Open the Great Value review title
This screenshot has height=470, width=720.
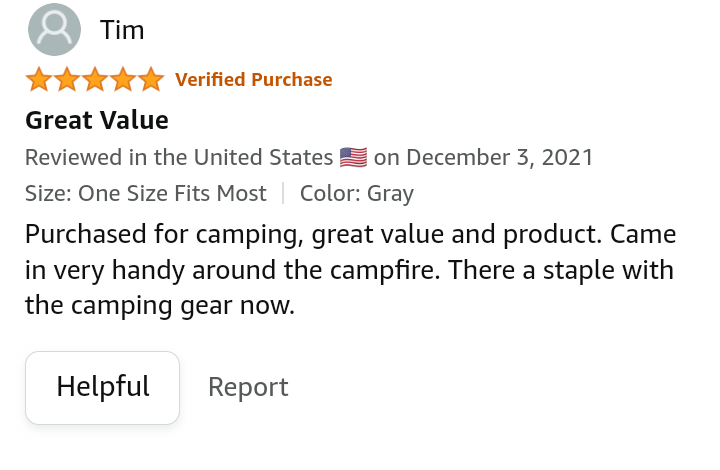click(x=97, y=121)
